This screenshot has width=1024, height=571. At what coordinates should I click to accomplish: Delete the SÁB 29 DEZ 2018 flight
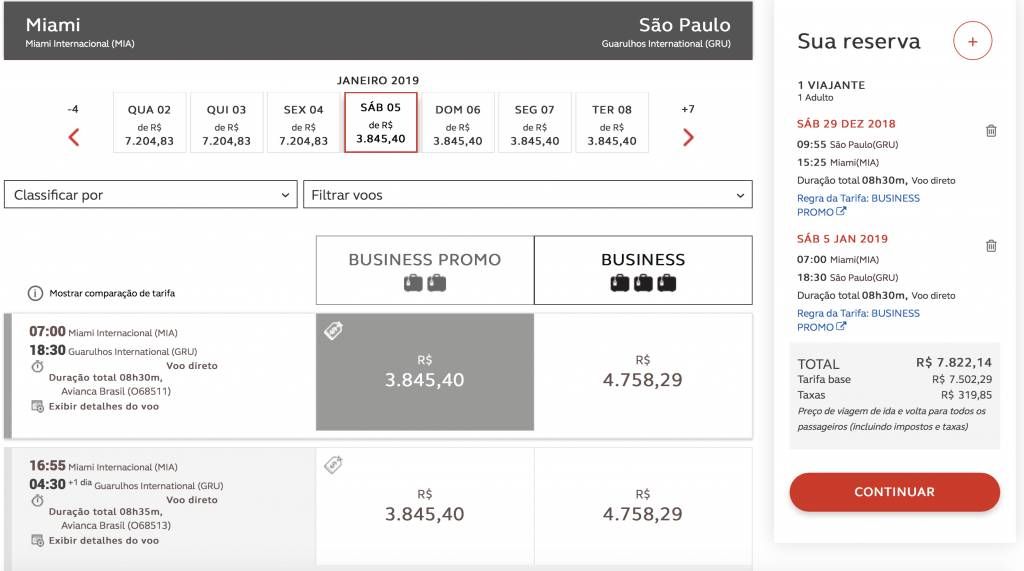coord(991,131)
